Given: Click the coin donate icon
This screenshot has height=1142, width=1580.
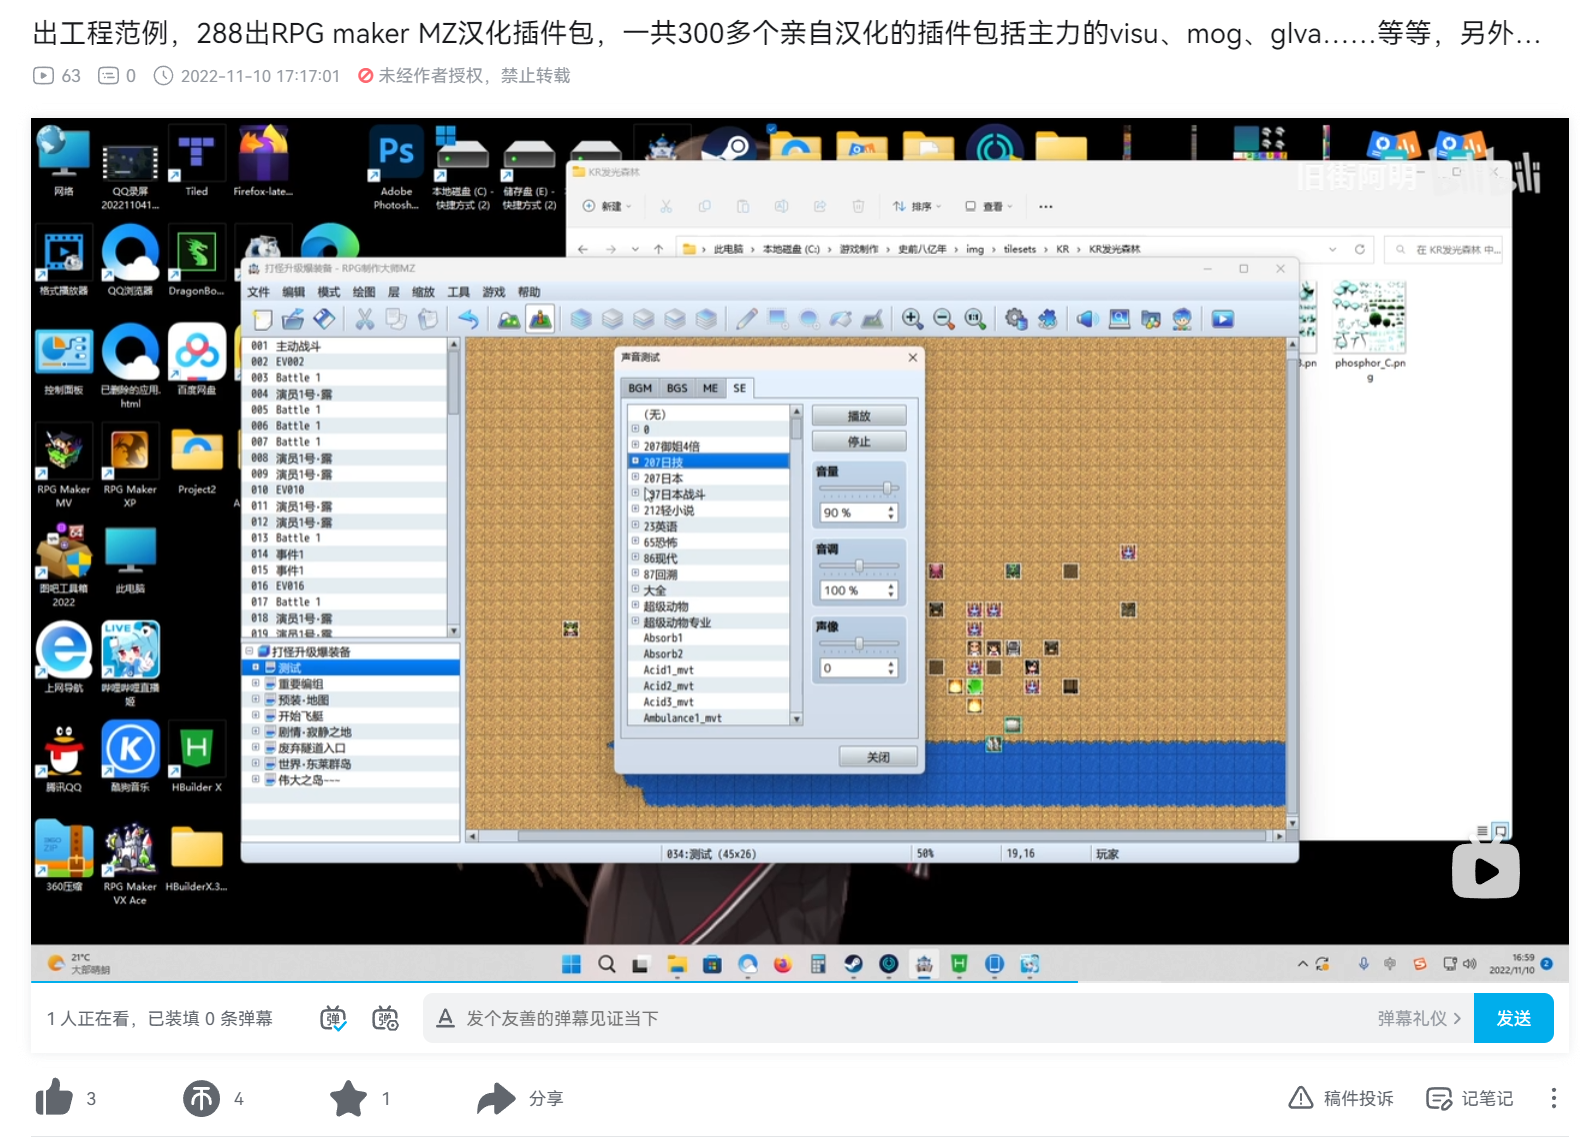Looking at the screenshot, I should (201, 1098).
